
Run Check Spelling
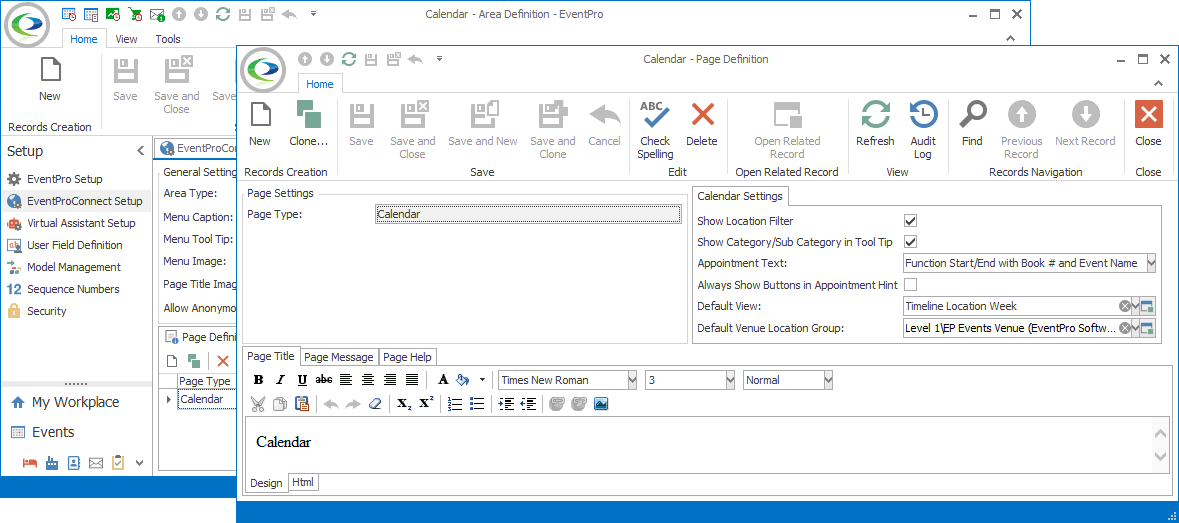pyautogui.click(x=655, y=130)
